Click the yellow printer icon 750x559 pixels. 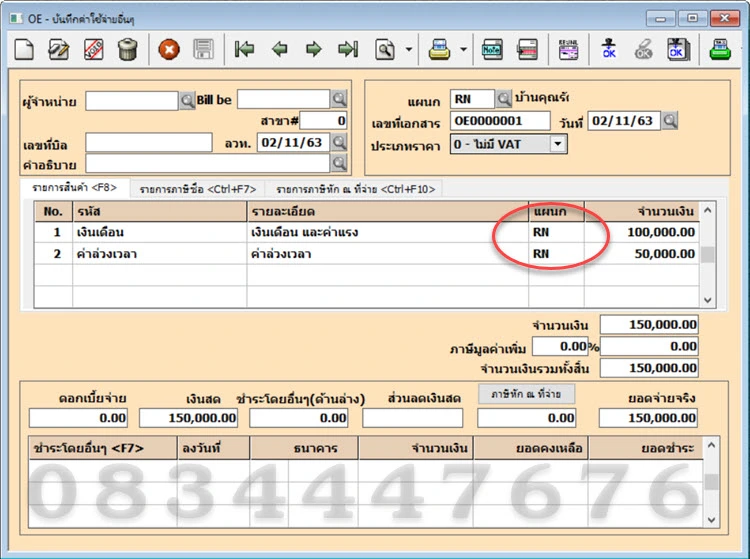pos(439,49)
